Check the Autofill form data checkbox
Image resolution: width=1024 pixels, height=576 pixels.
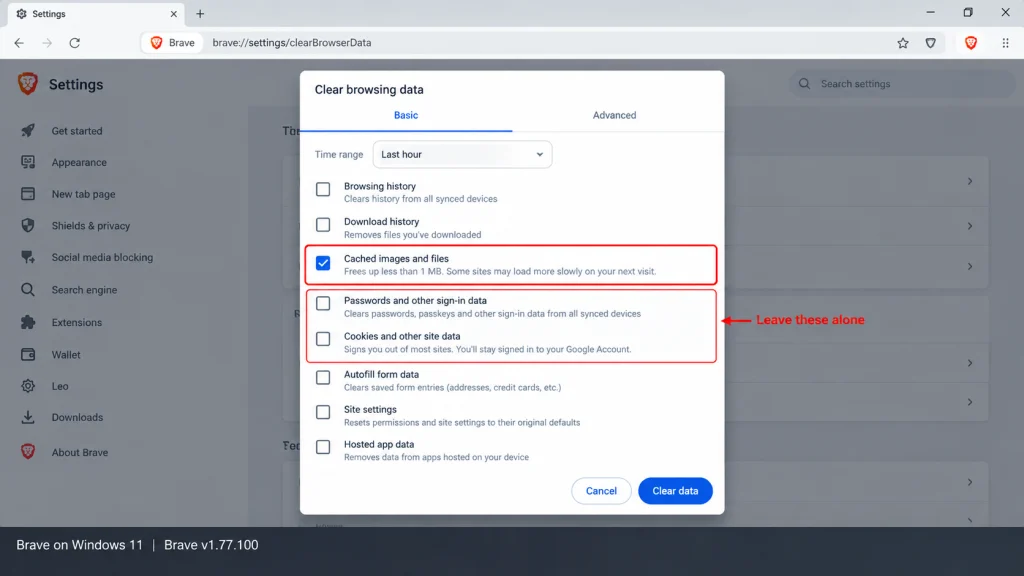click(323, 377)
